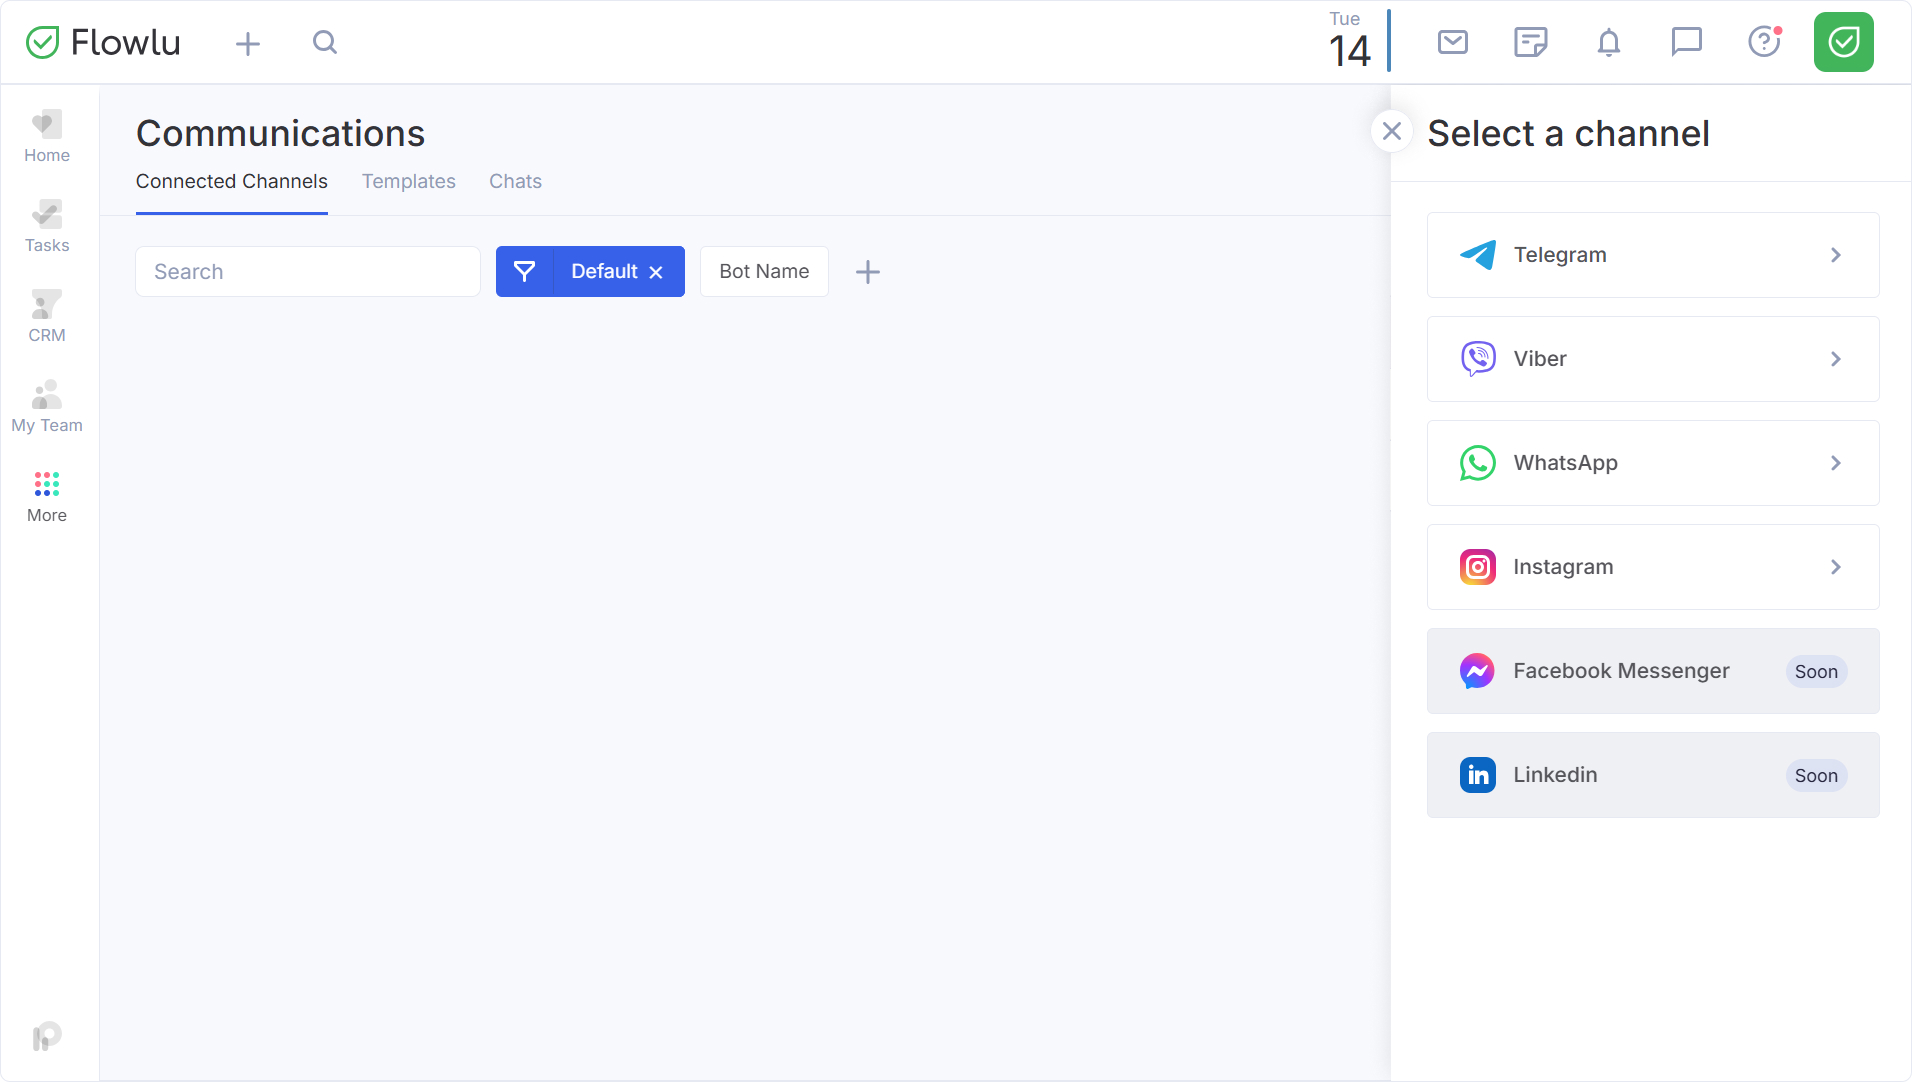The image size is (1912, 1082).
Task: Open the calendar date Tue 14
Action: tap(1348, 41)
